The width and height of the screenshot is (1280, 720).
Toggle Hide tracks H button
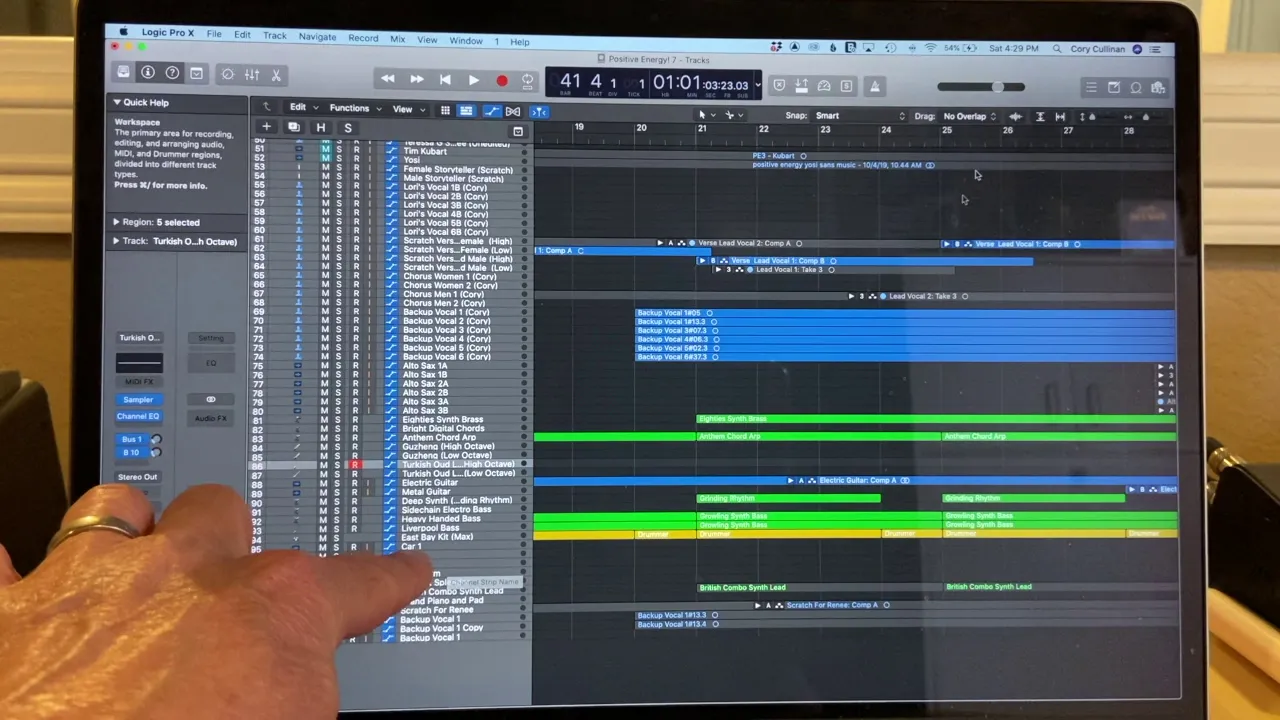point(320,127)
